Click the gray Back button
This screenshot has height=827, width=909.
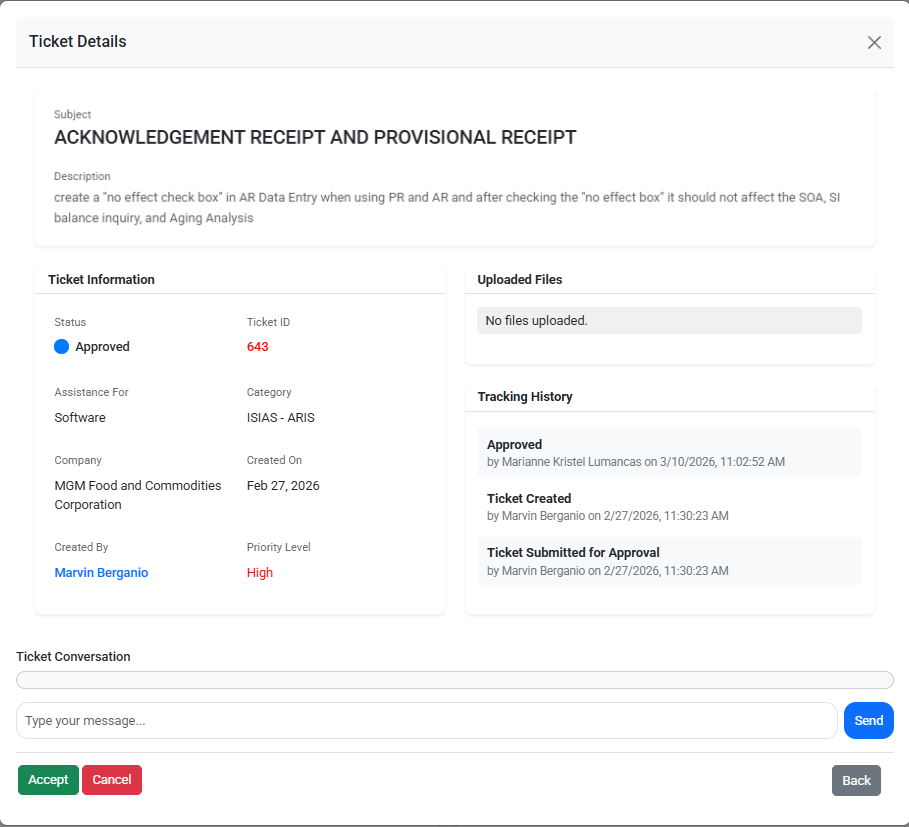click(x=856, y=780)
